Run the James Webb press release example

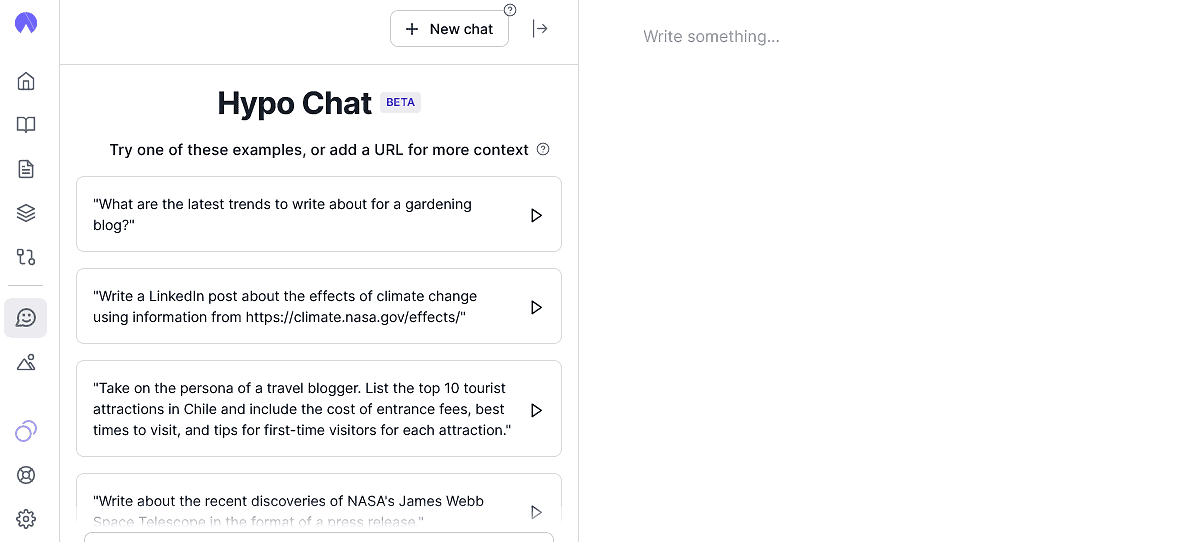(x=536, y=511)
